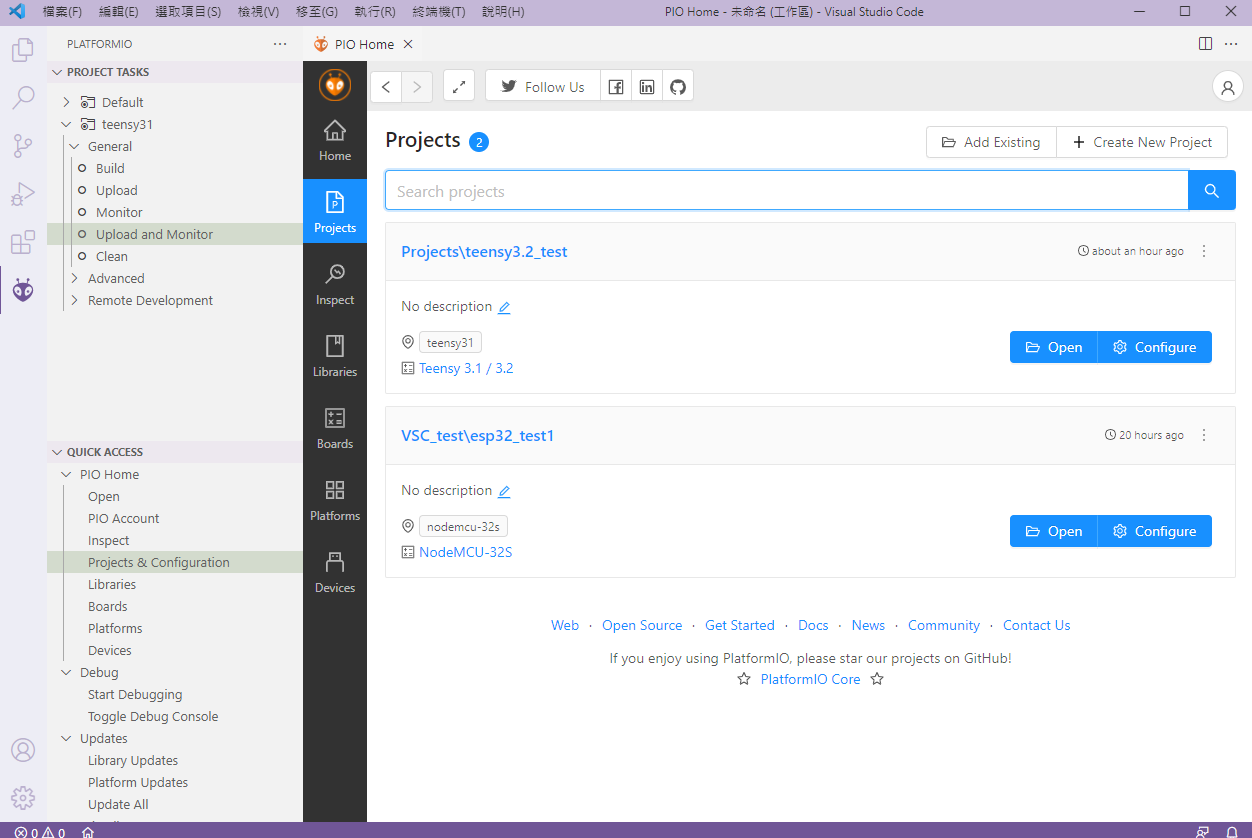Open the PIO account profile icon
The width and height of the screenshot is (1252, 838).
pos(1227,87)
